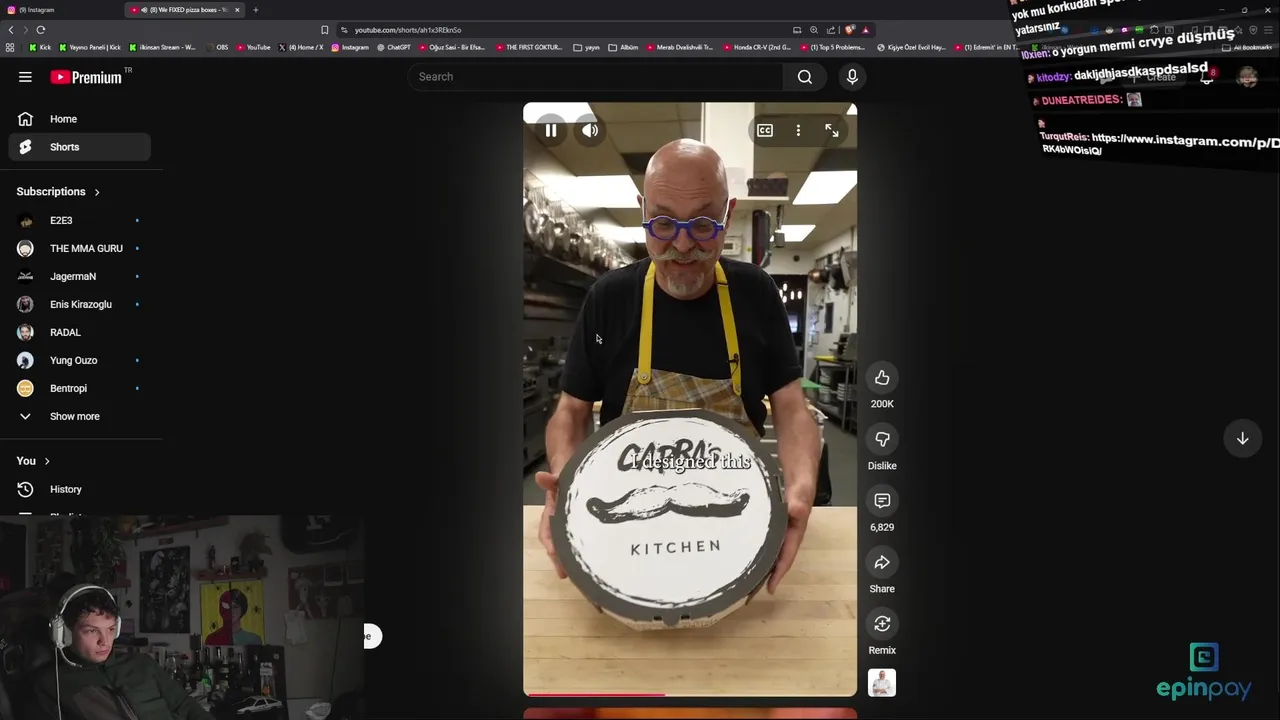
Task: Open the E2E3 subscription channel
Action: [80, 220]
